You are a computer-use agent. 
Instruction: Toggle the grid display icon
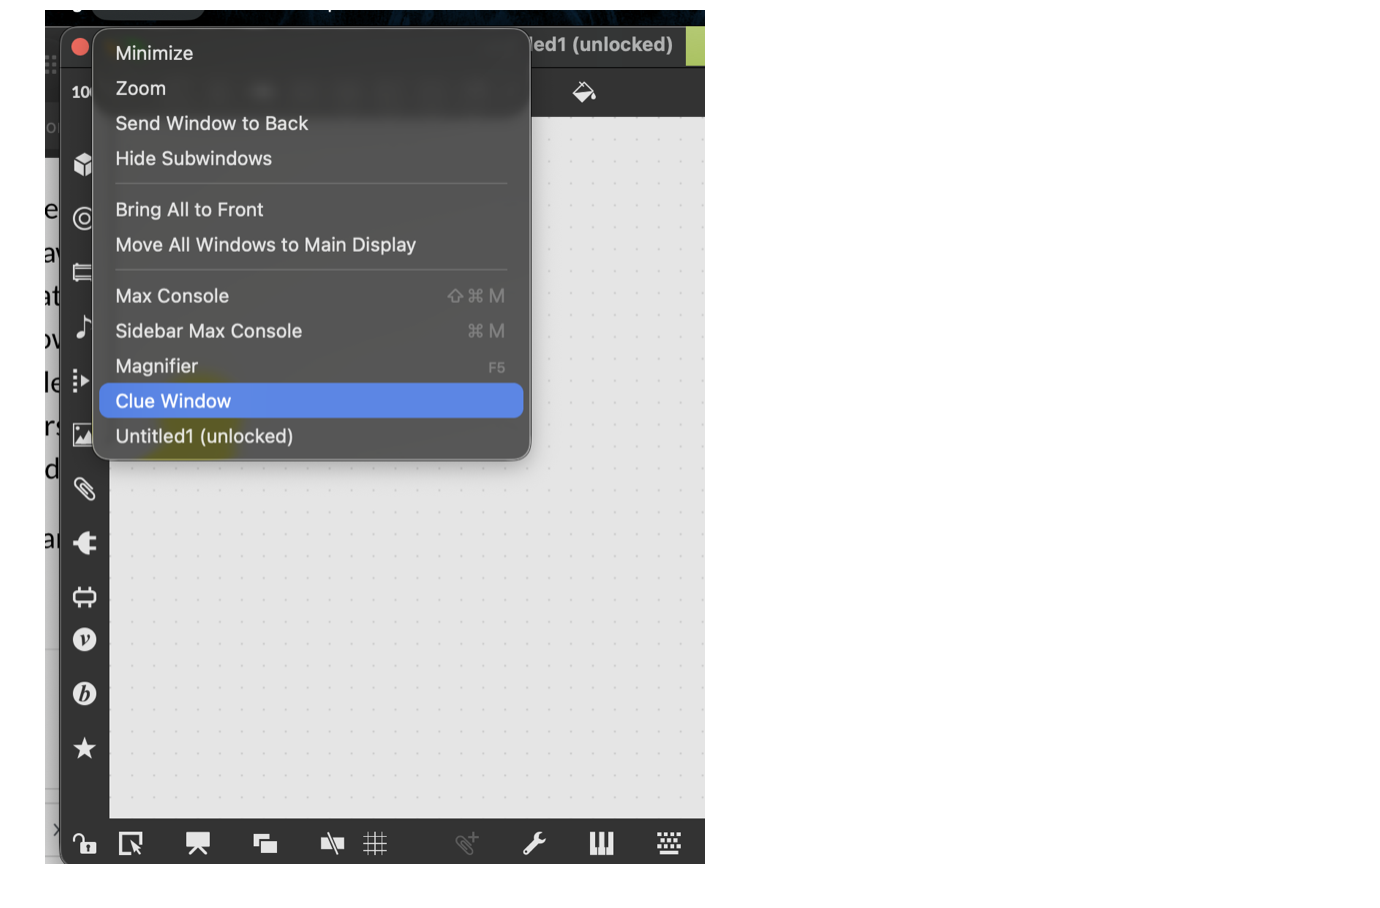click(x=375, y=844)
